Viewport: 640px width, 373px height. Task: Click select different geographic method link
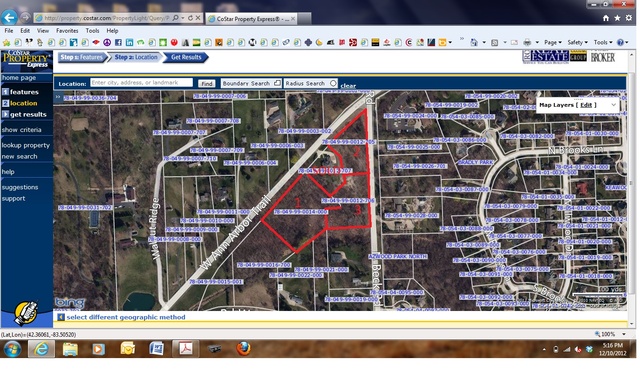(x=126, y=317)
